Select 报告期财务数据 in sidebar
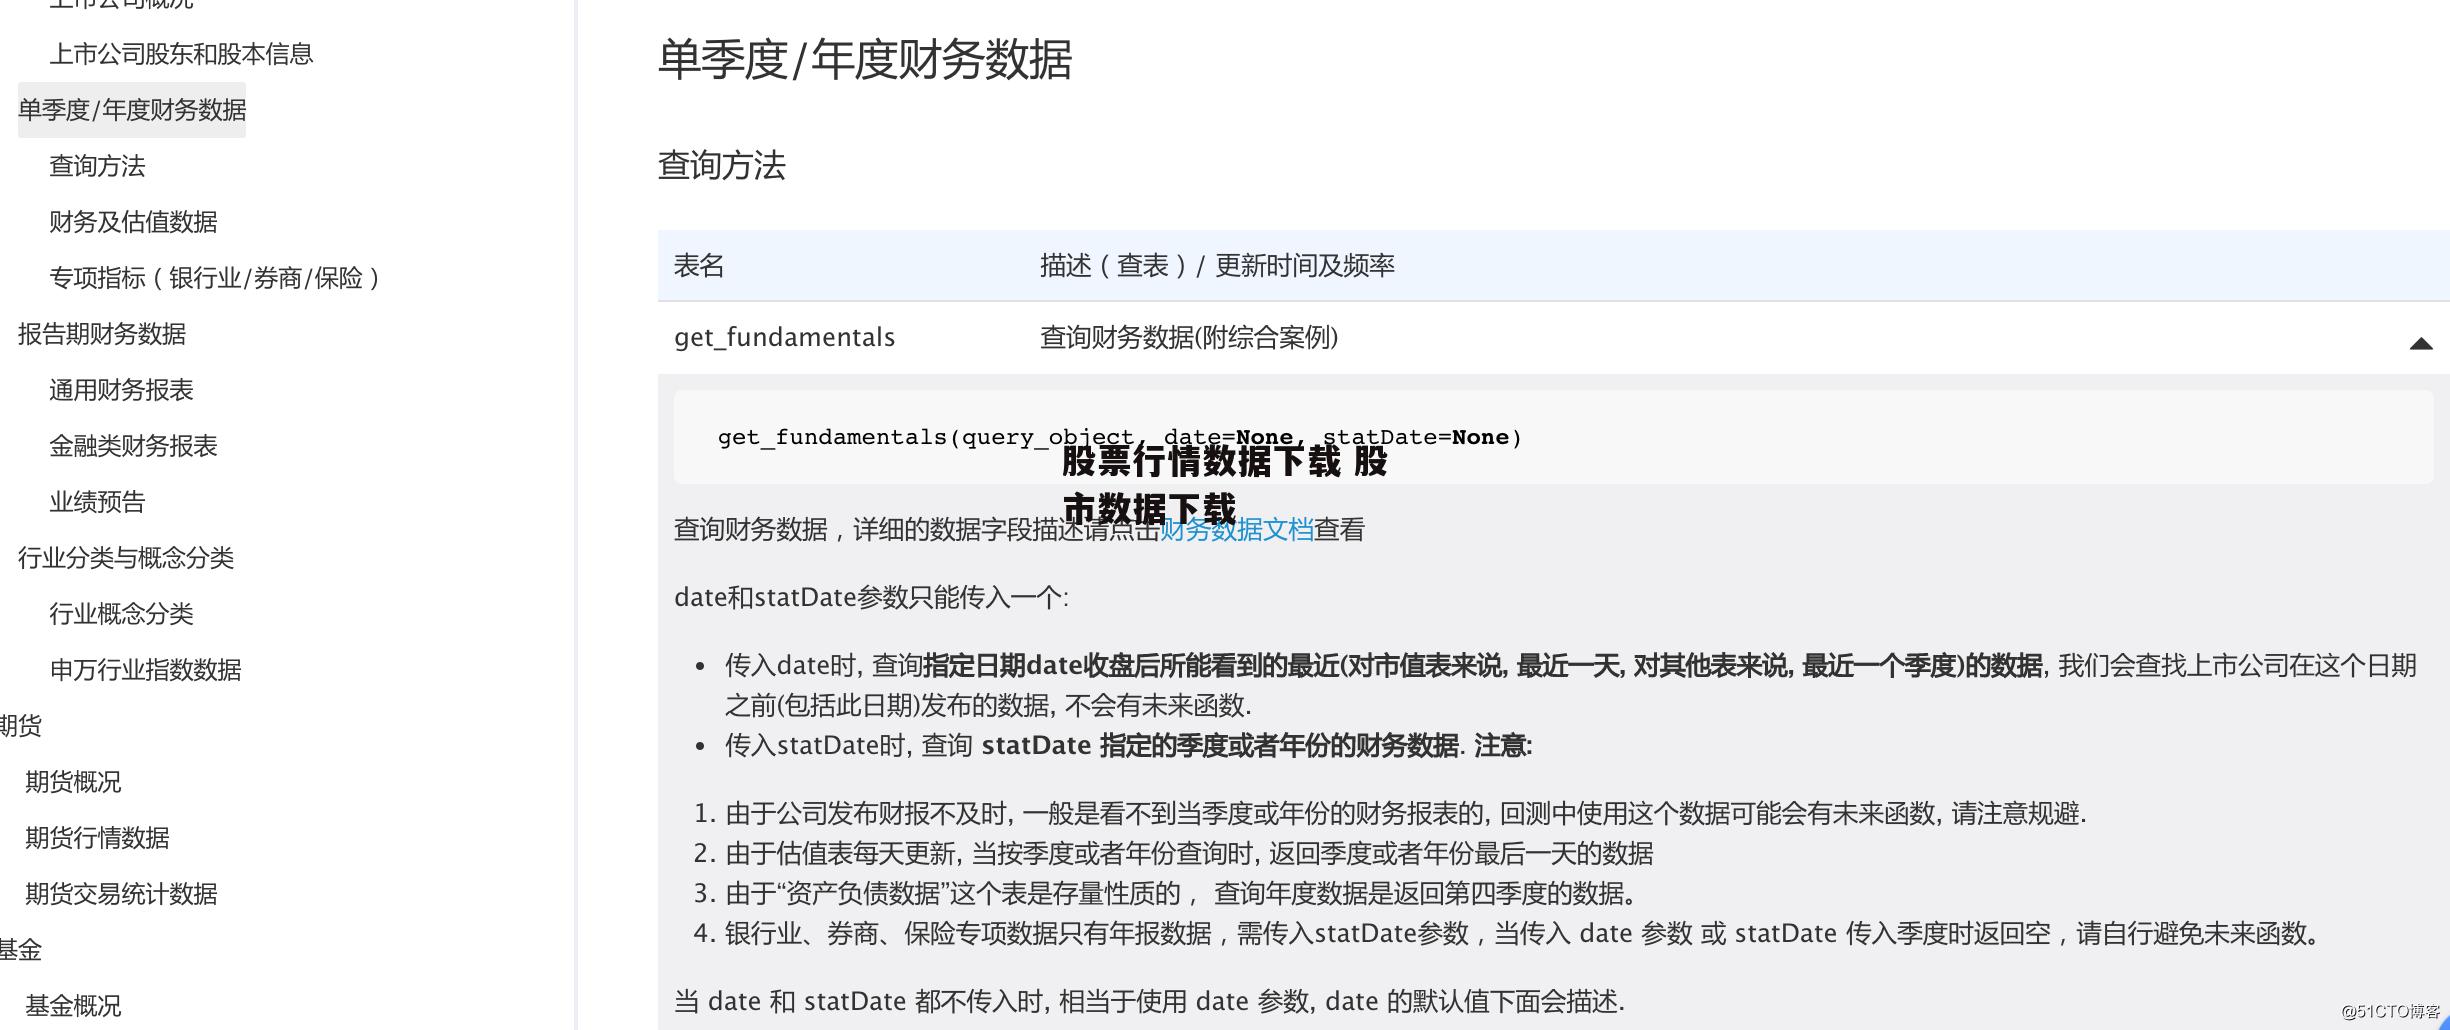This screenshot has height=1030, width=2450. (102, 334)
